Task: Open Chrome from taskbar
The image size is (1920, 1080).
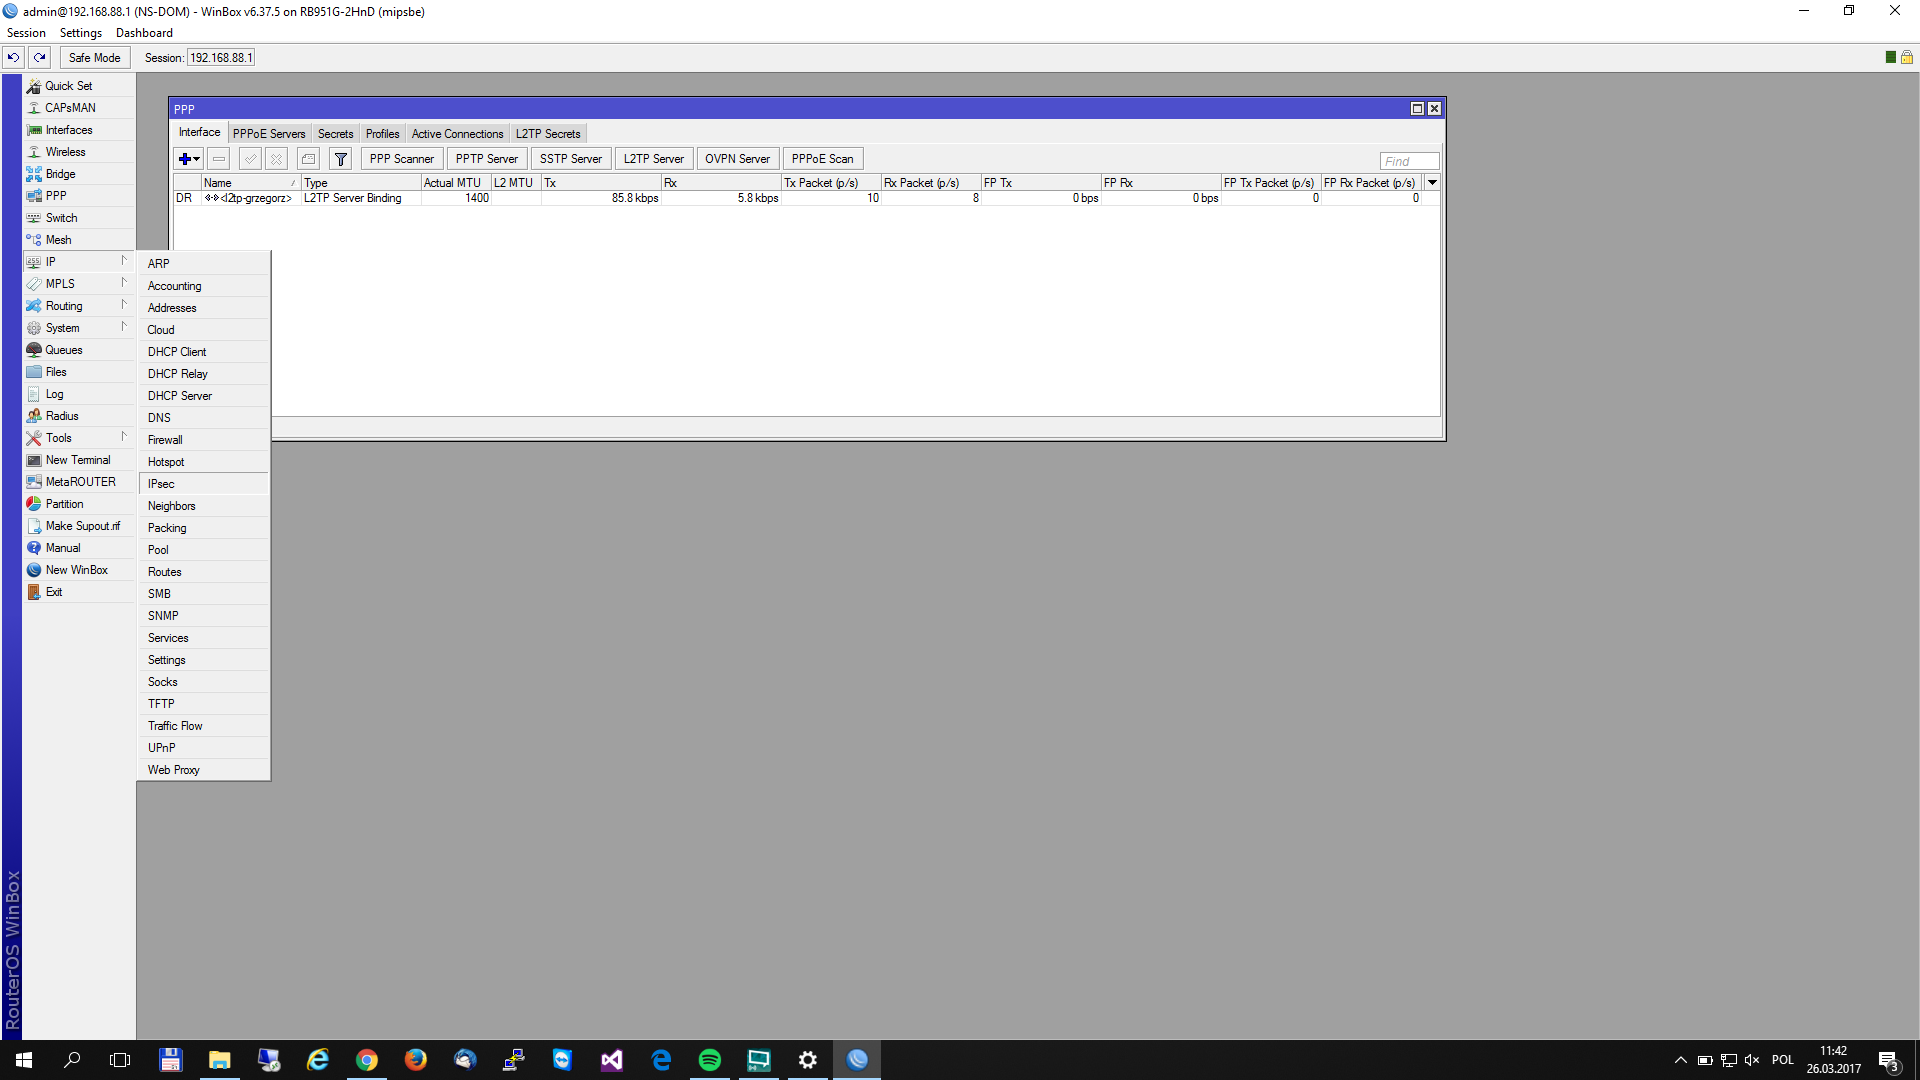Action: tap(367, 1060)
